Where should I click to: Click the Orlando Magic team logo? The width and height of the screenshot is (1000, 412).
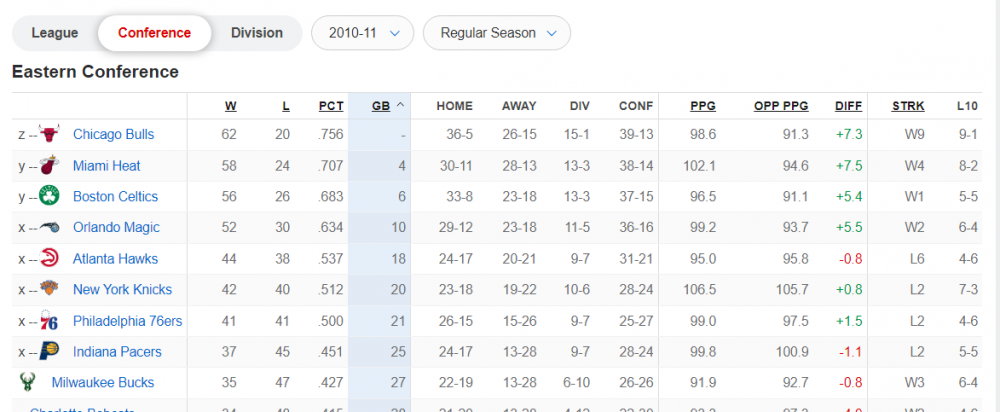pyautogui.click(x=50, y=227)
